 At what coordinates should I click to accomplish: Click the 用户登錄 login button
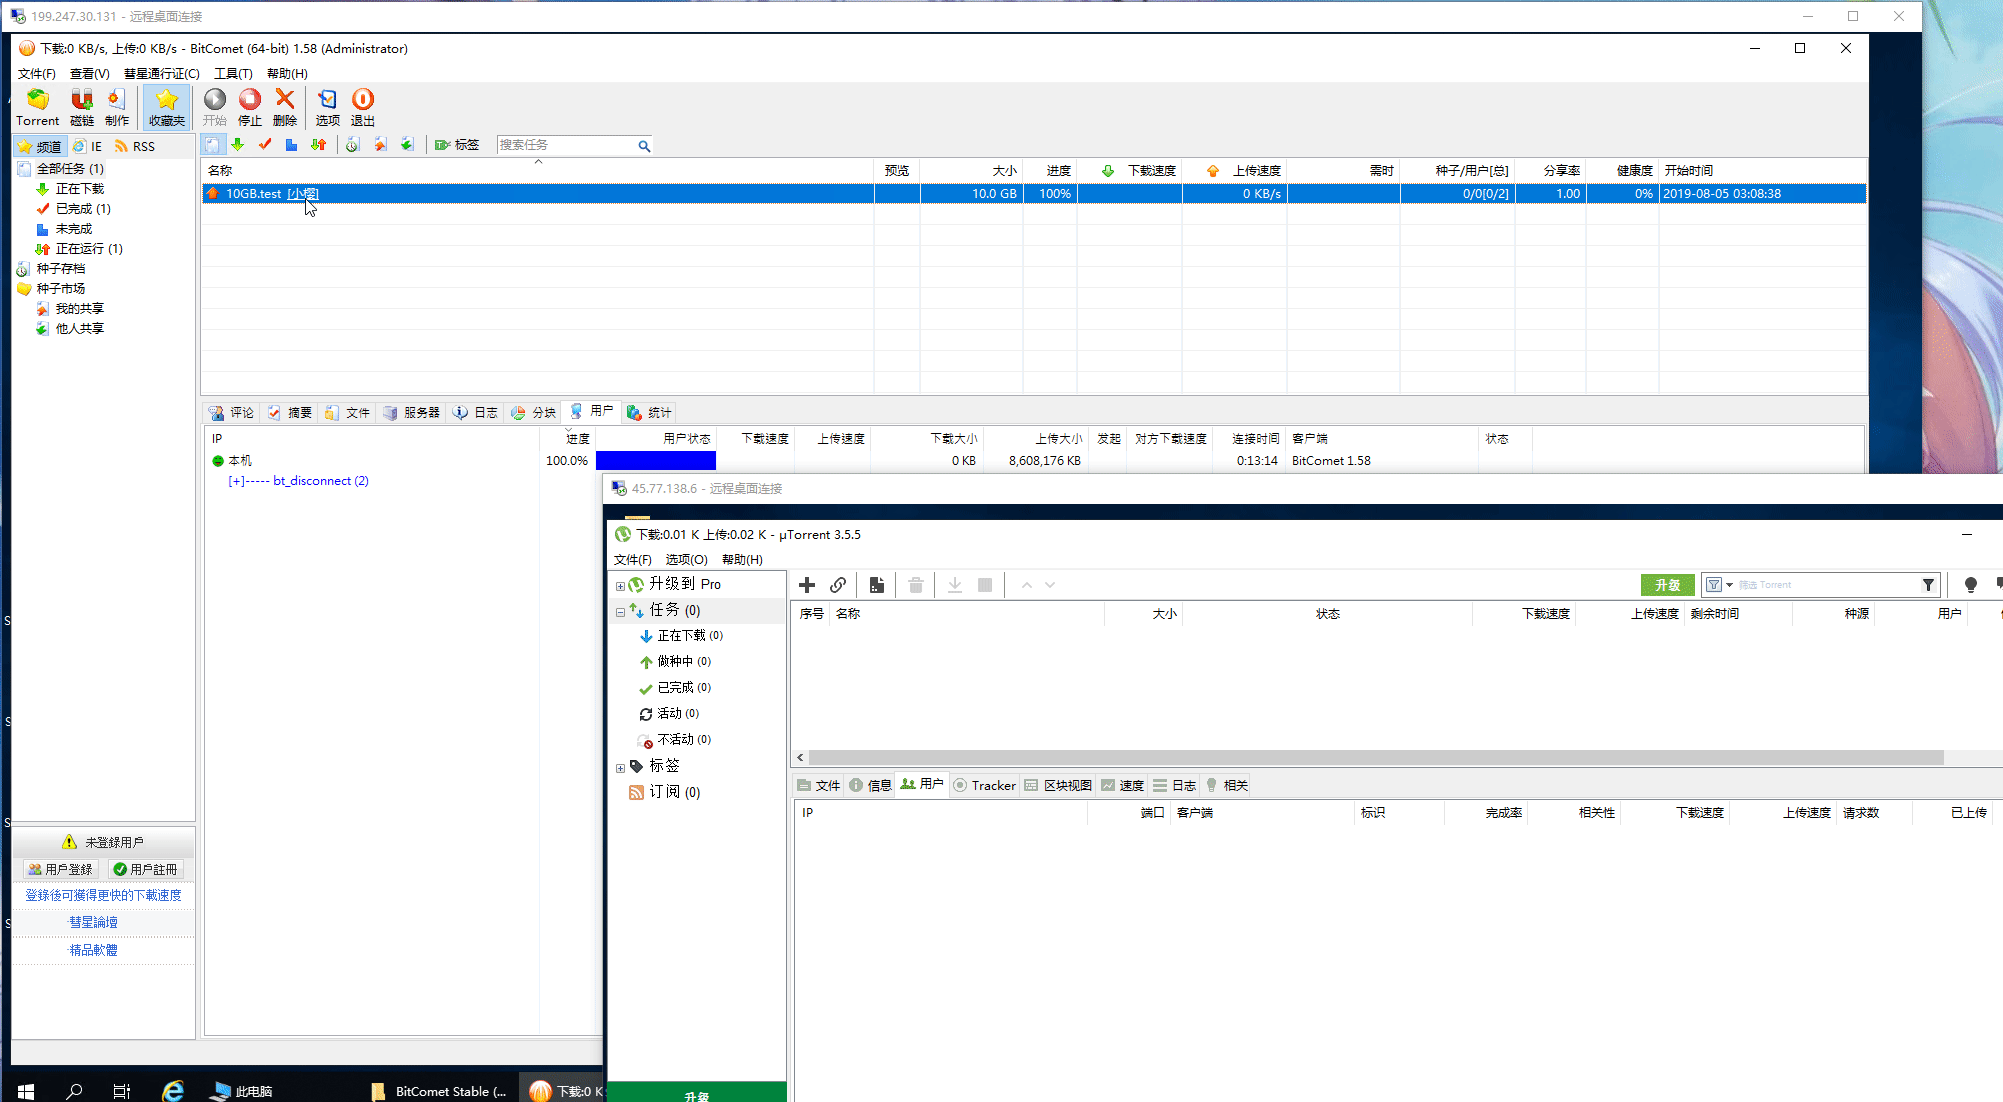pyautogui.click(x=60, y=869)
